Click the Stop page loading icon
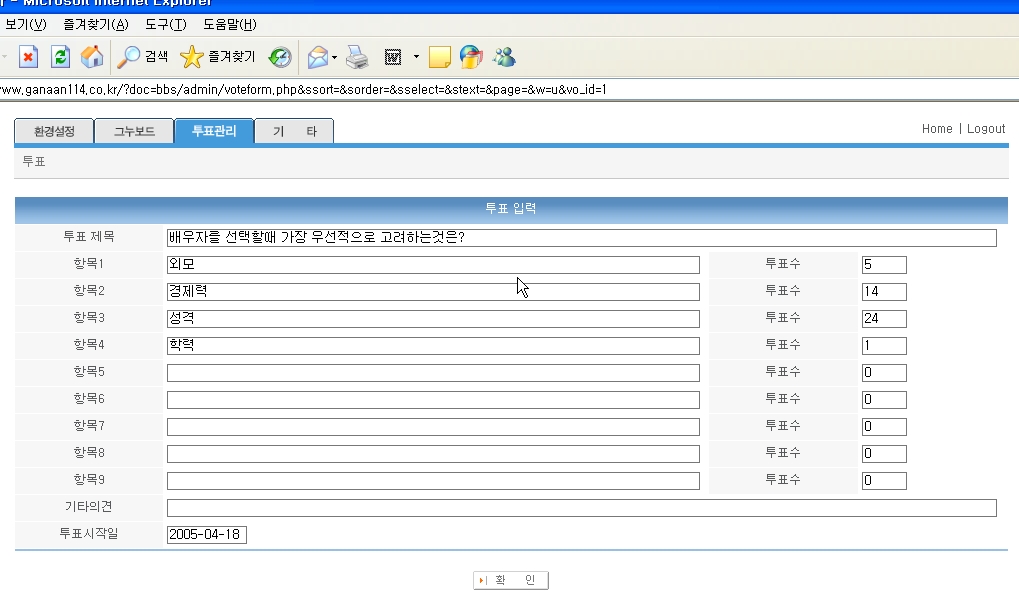The width and height of the screenshot is (1019, 613). coord(28,57)
